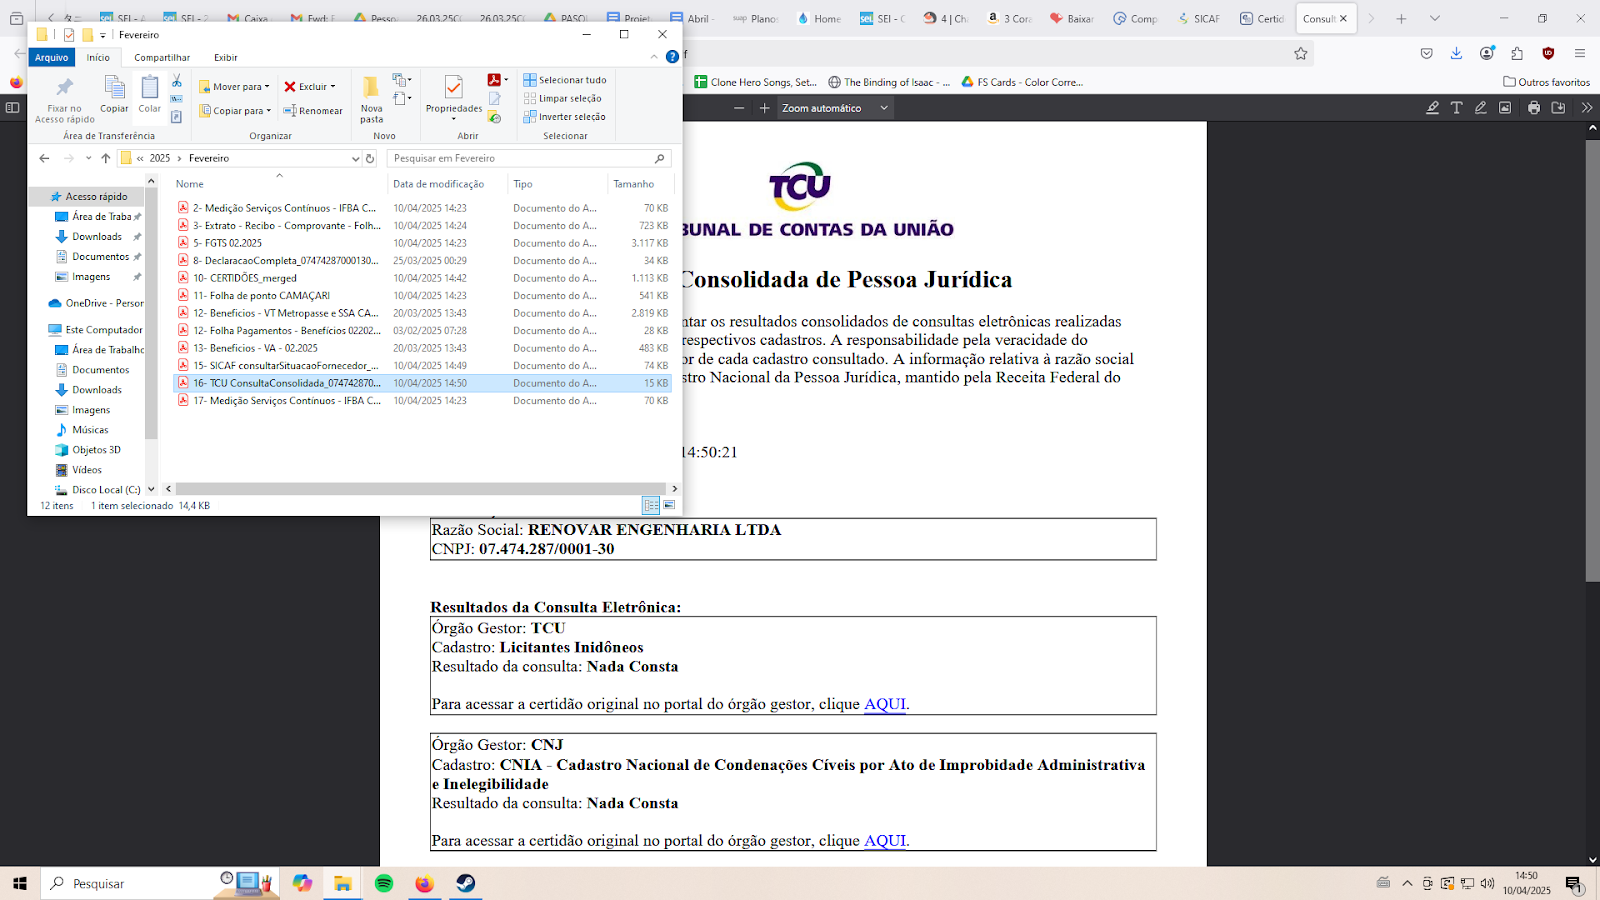Go up one folder level

(106, 158)
